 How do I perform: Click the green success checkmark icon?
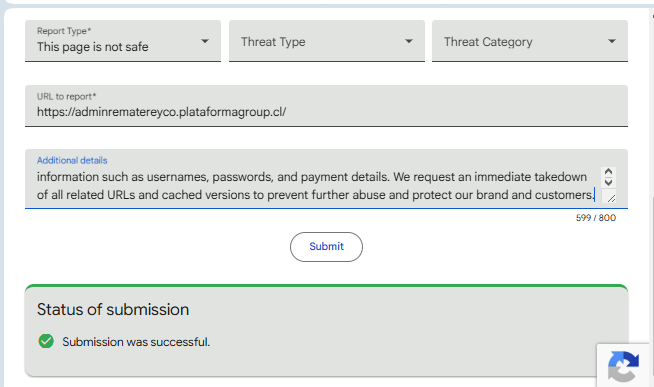pos(46,341)
